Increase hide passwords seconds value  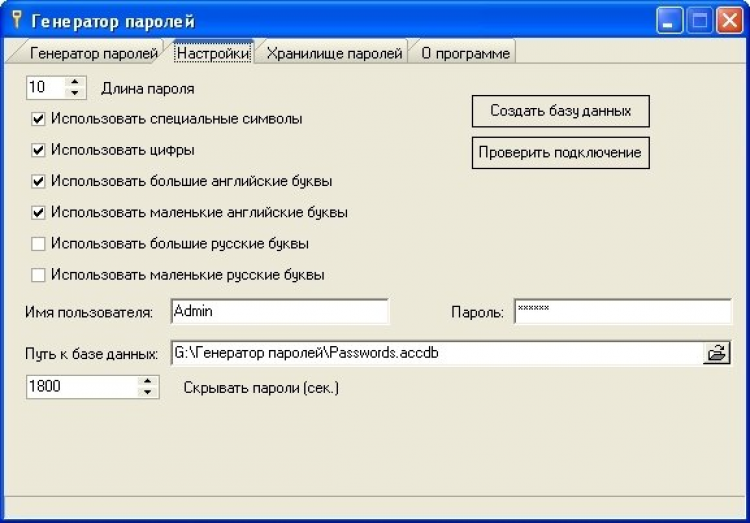pos(148,380)
